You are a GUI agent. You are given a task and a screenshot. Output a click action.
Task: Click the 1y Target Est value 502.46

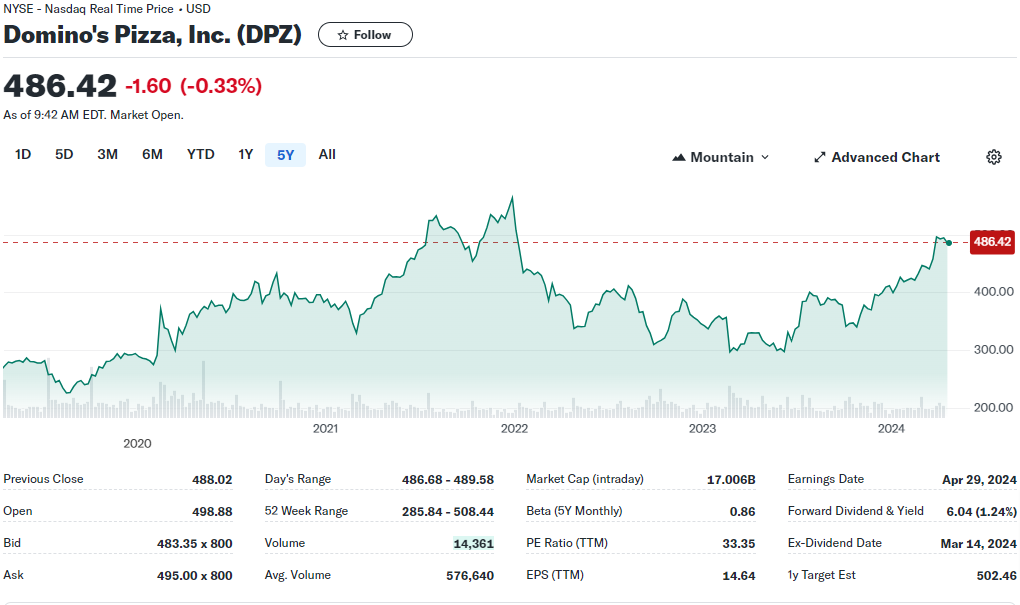click(997, 576)
